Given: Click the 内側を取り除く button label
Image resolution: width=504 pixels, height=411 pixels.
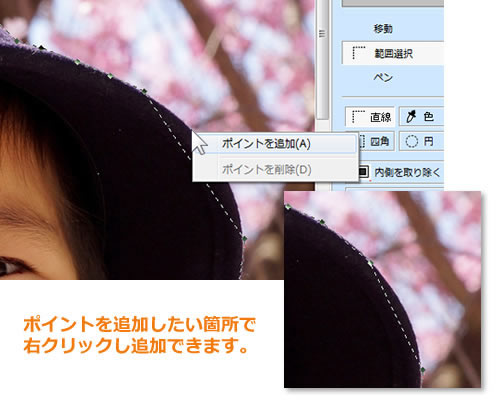Looking at the screenshot, I should pyautogui.click(x=407, y=172).
